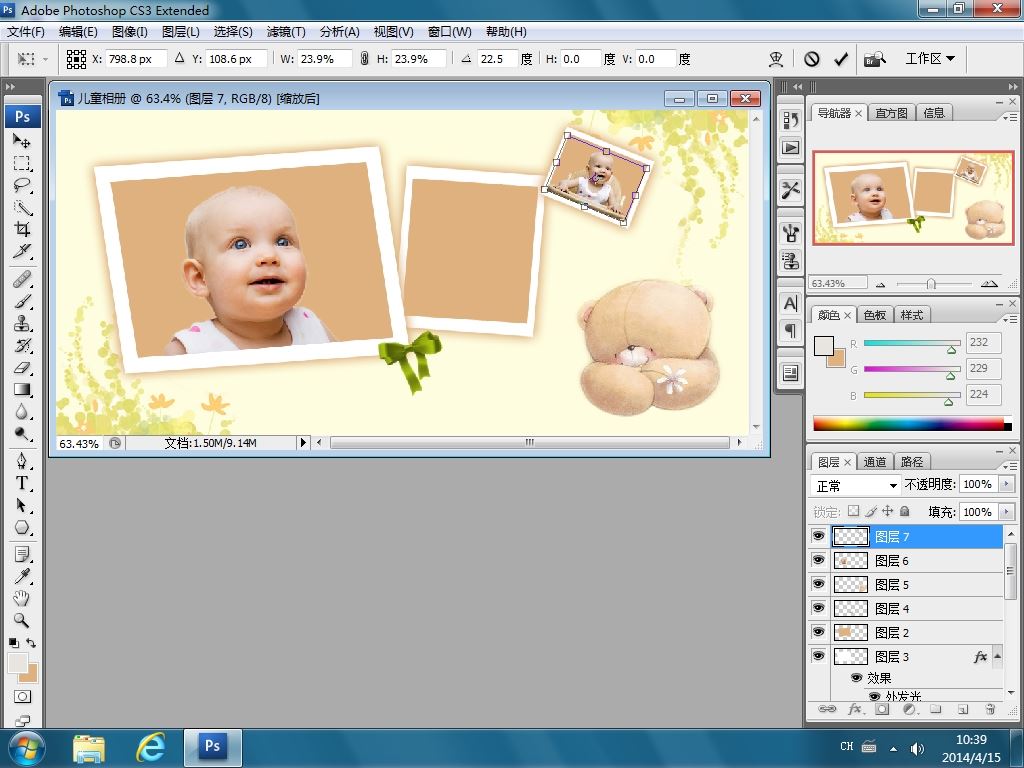This screenshot has height=768, width=1024.
Task: Select the Crop tool
Action: tap(22, 229)
